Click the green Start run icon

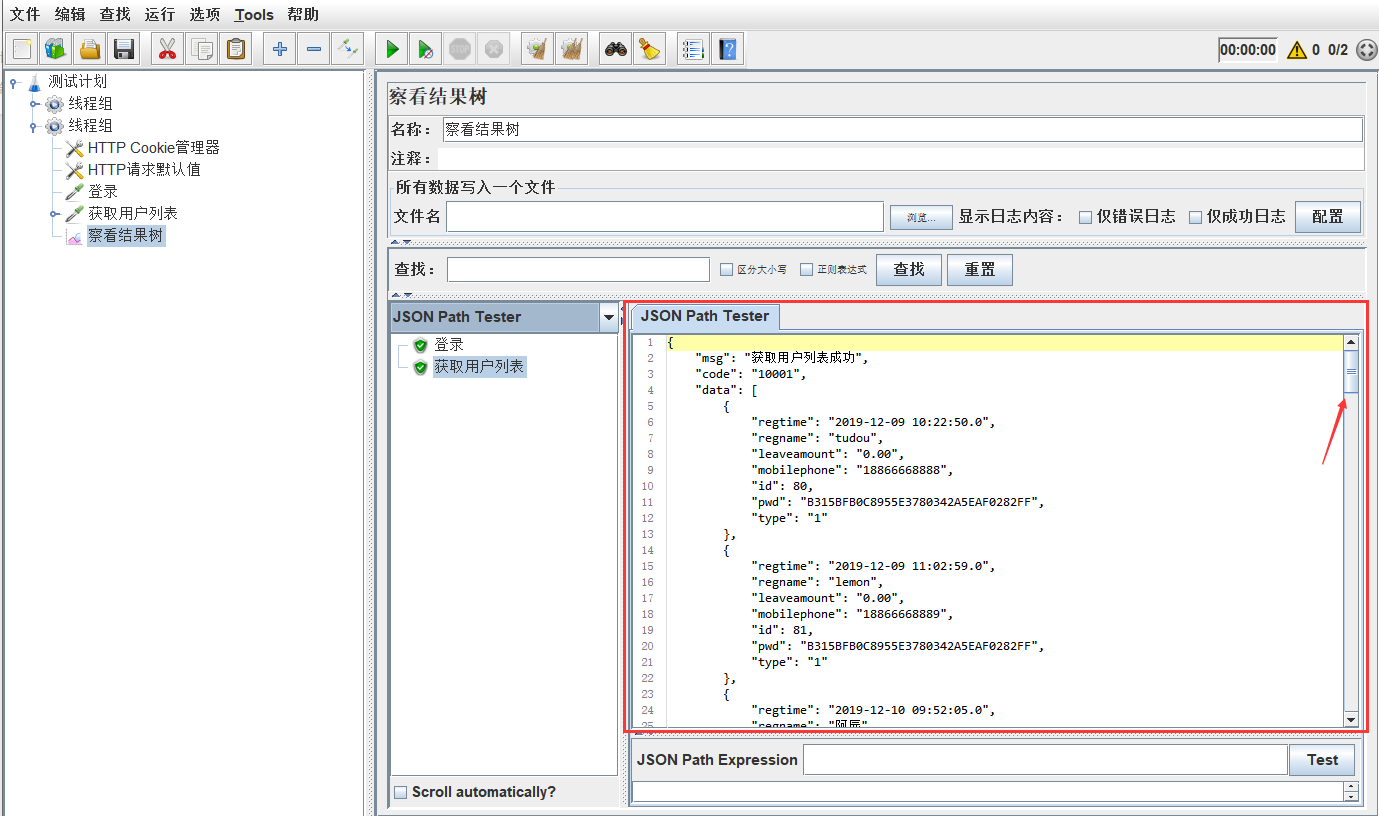pyautogui.click(x=393, y=49)
